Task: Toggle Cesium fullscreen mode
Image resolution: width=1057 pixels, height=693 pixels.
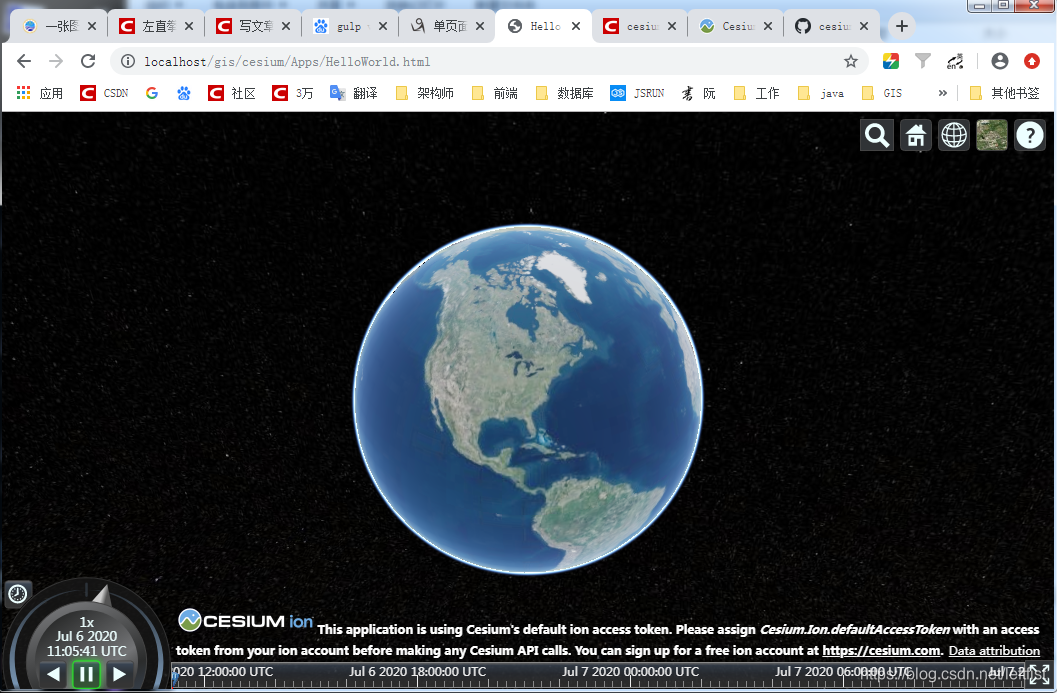Action: click(x=1039, y=675)
